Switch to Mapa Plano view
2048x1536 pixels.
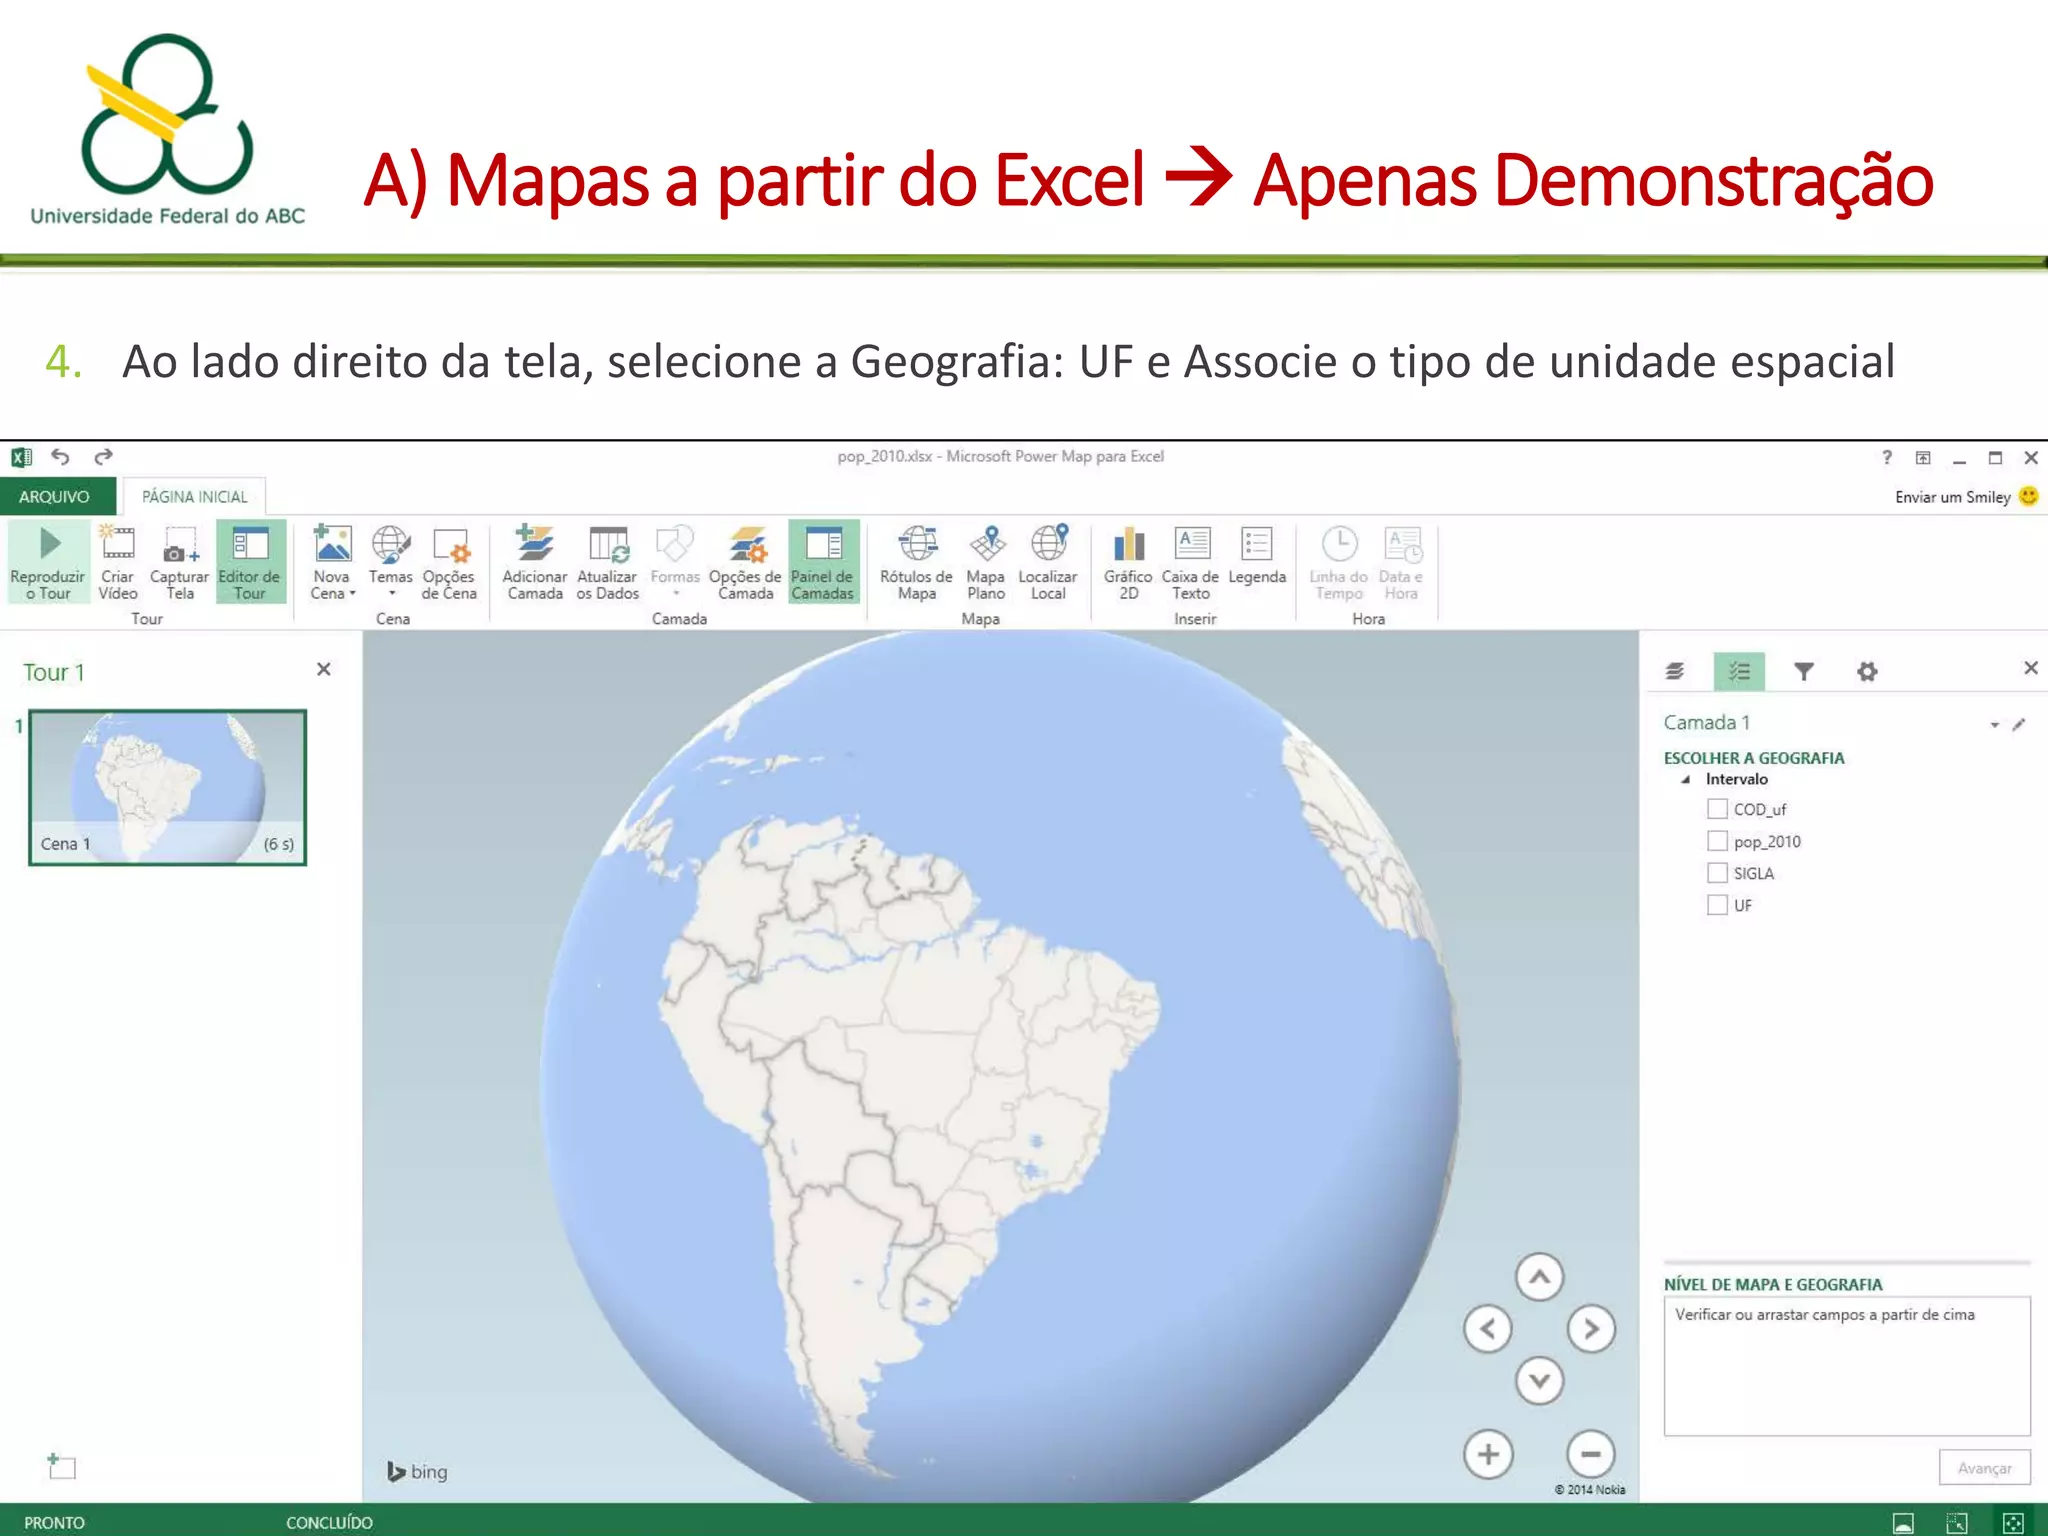(986, 562)
